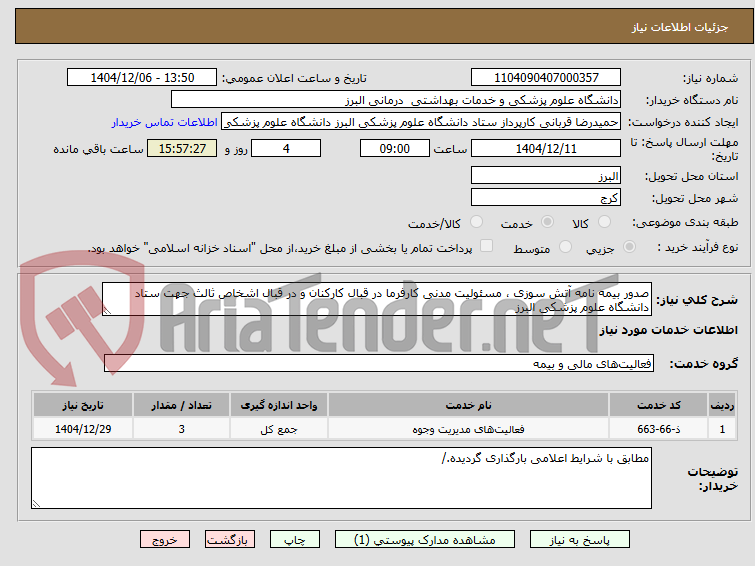
Task: Click the date cell 1404/12/29
Action: click(83, 429)
